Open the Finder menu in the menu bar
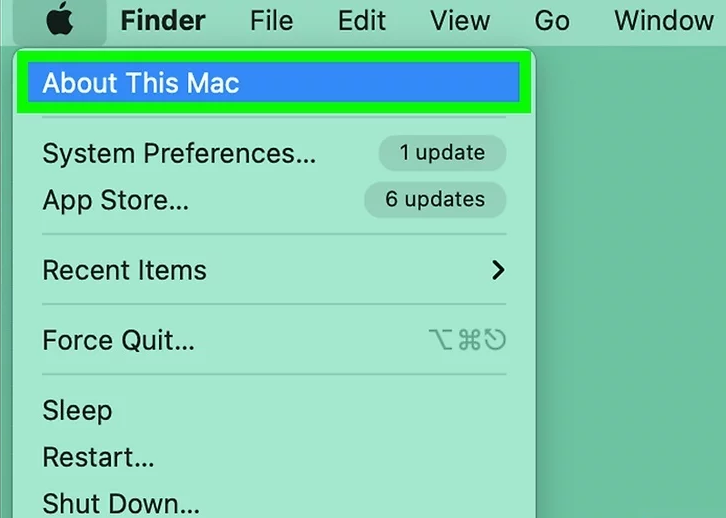The image size is (726, 518). 163,21
